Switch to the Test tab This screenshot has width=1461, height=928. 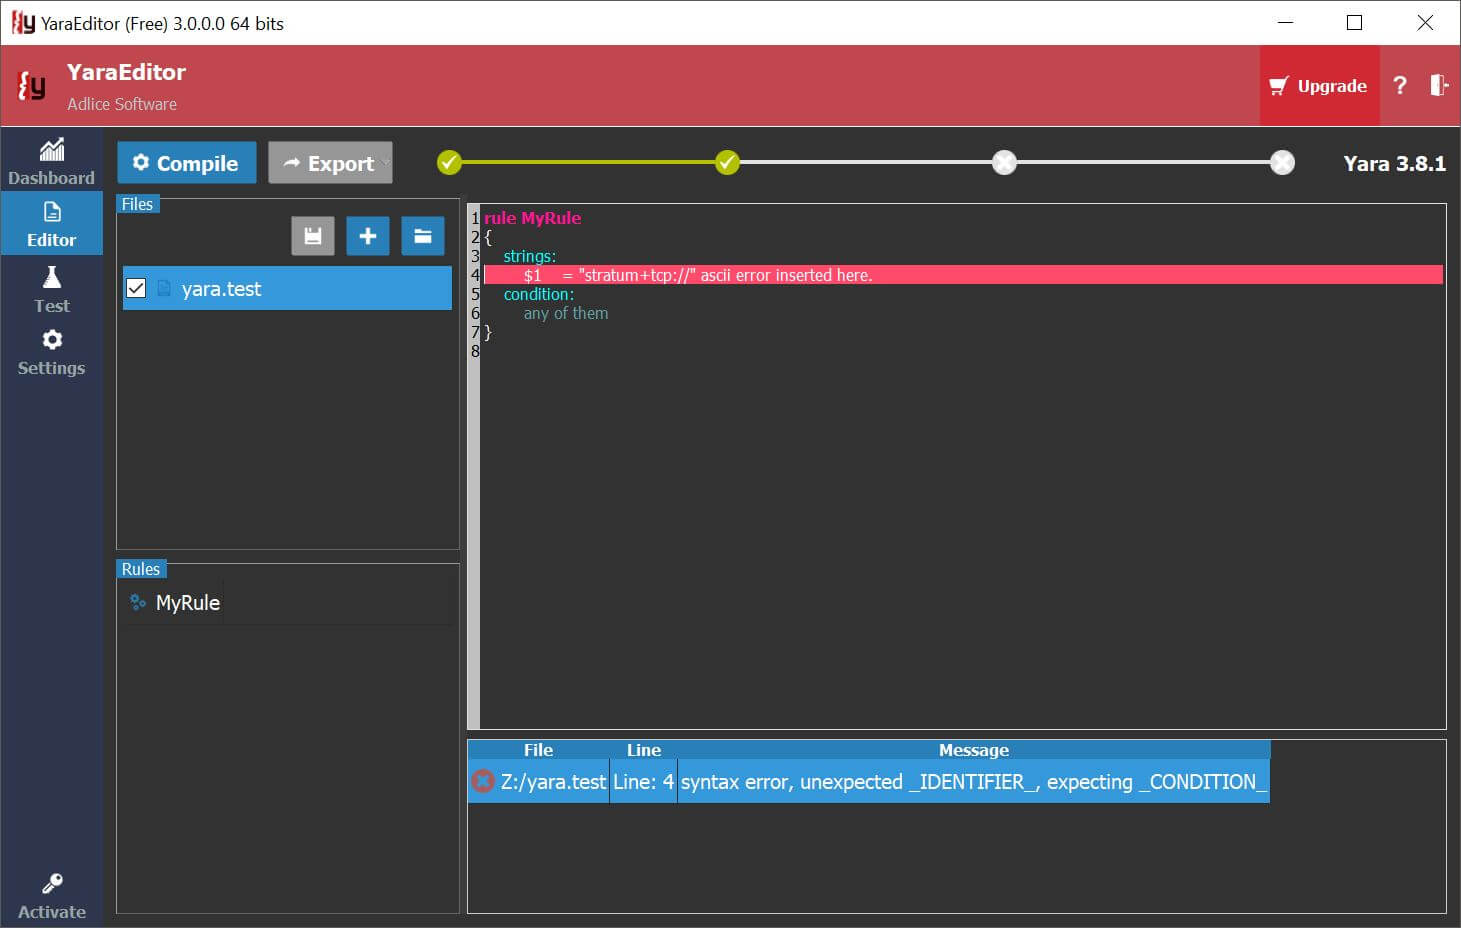(51, 290)
